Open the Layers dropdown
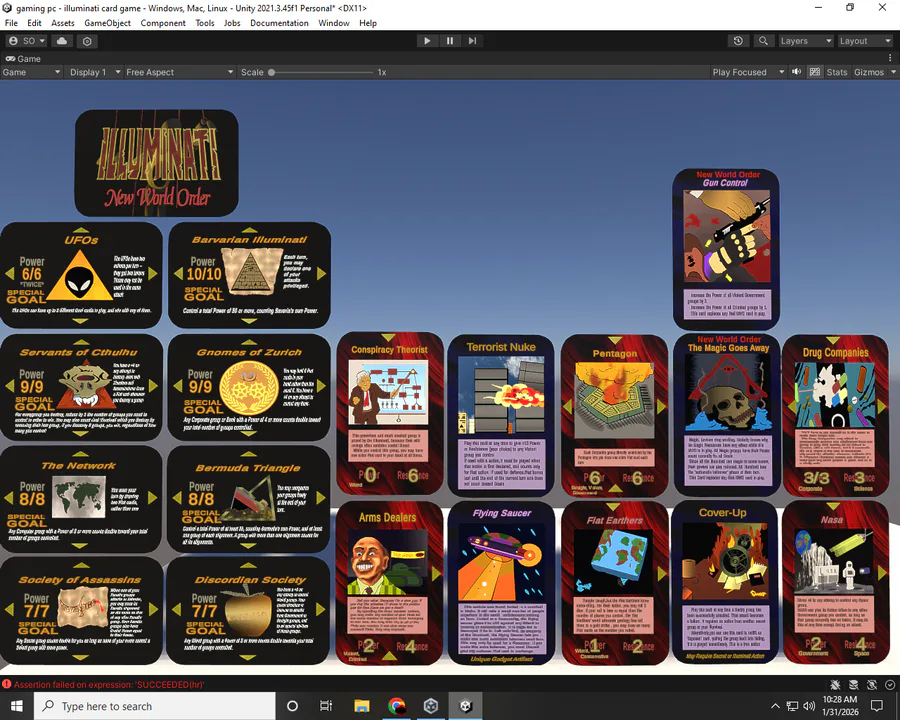 (805, 41)
